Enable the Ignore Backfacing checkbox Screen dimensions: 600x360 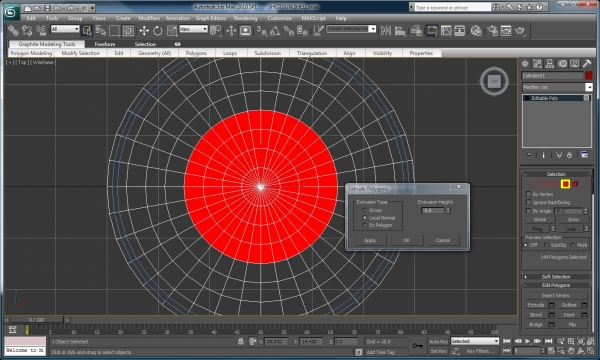[x=528, y=202]
